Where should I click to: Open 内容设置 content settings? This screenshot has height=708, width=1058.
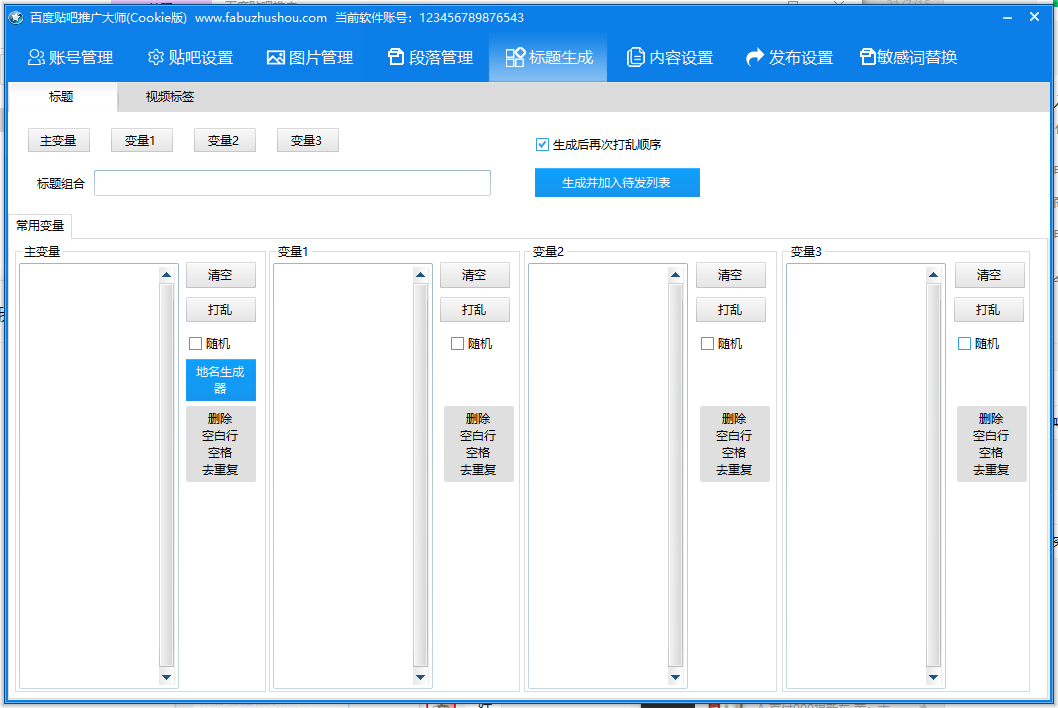point(670,57)
